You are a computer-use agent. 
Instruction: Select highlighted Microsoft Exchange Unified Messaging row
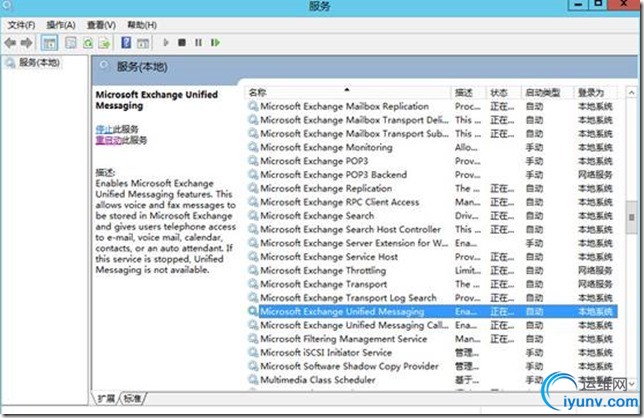pos(431,312)
